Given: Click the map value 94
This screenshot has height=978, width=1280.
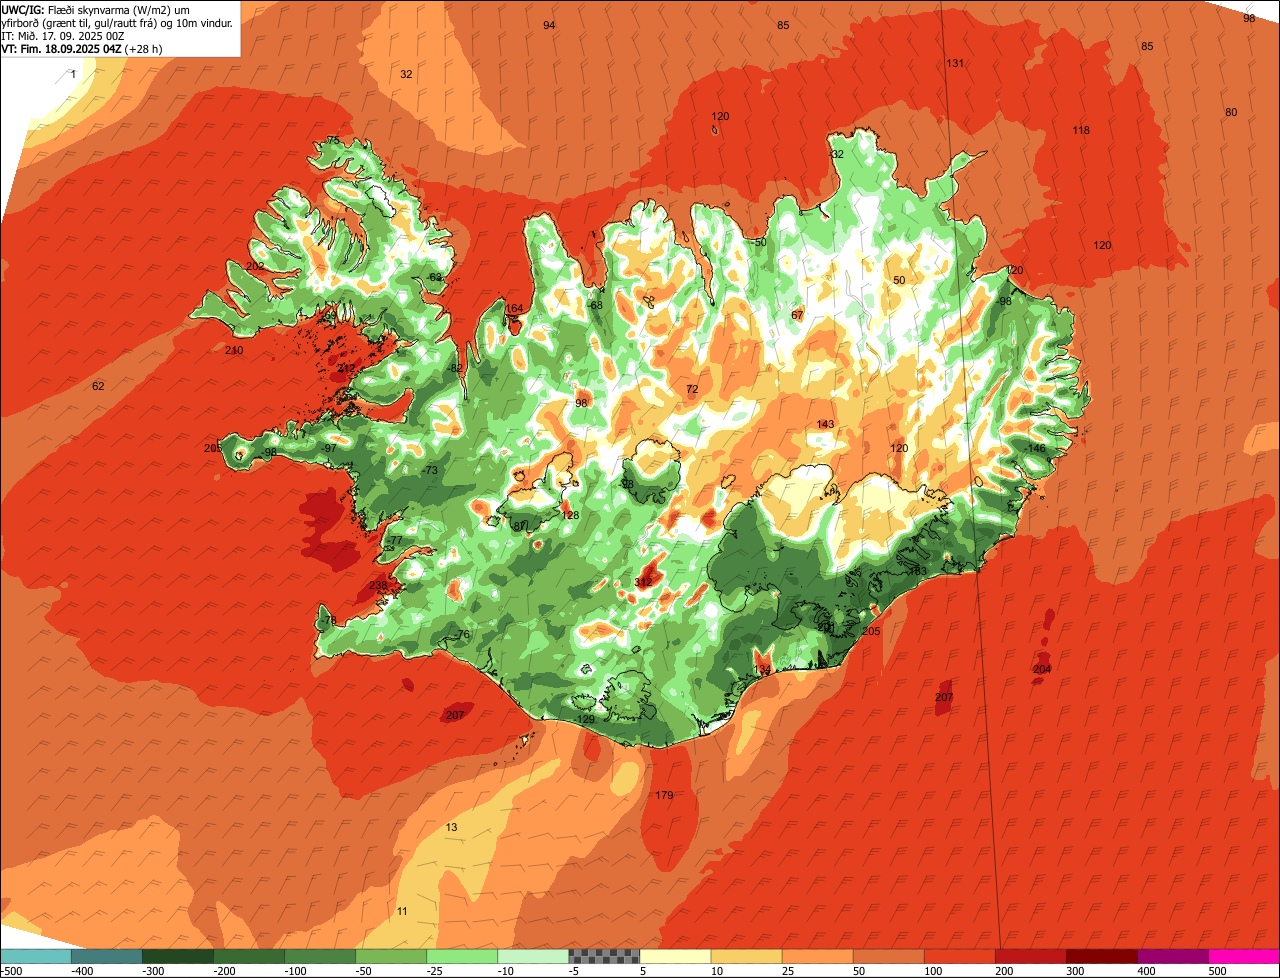Looking at the screenshot, I should [549, 25].
